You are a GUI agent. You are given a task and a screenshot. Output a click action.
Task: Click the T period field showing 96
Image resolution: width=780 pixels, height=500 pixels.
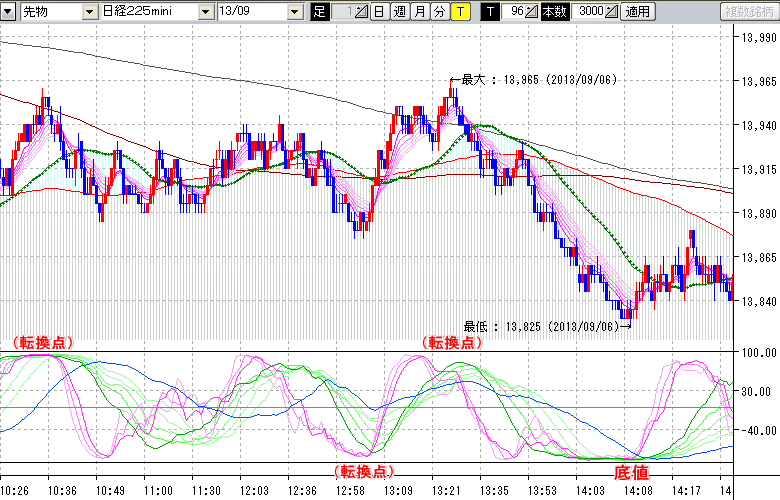(514, 12)
